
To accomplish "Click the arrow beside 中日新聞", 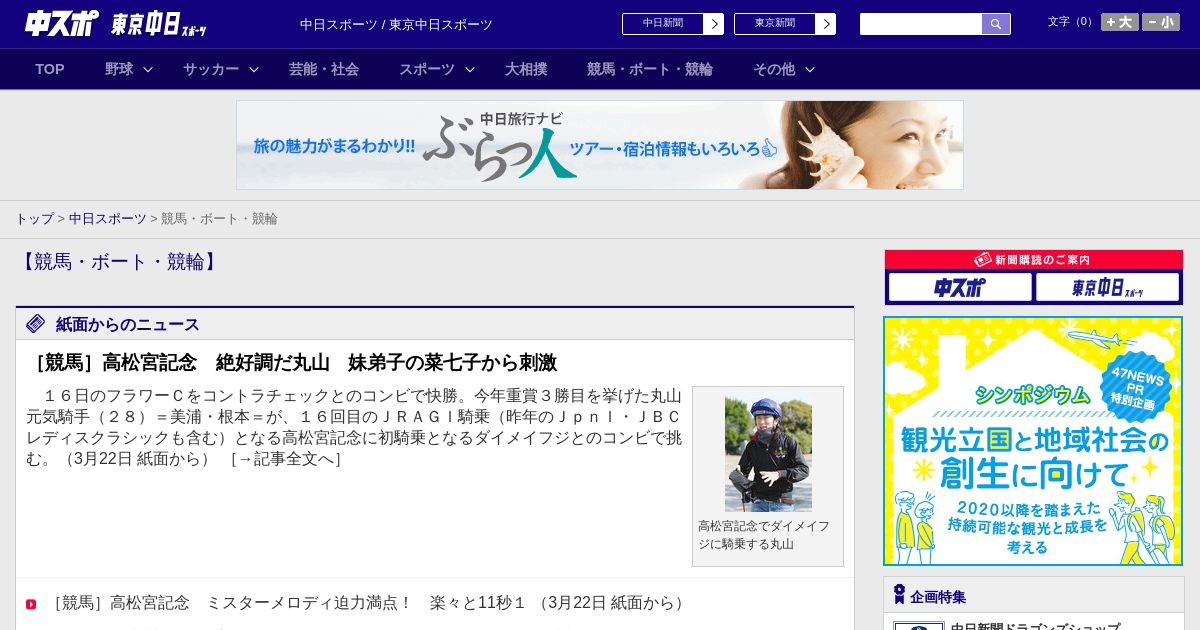I will [x=714, y=24].
